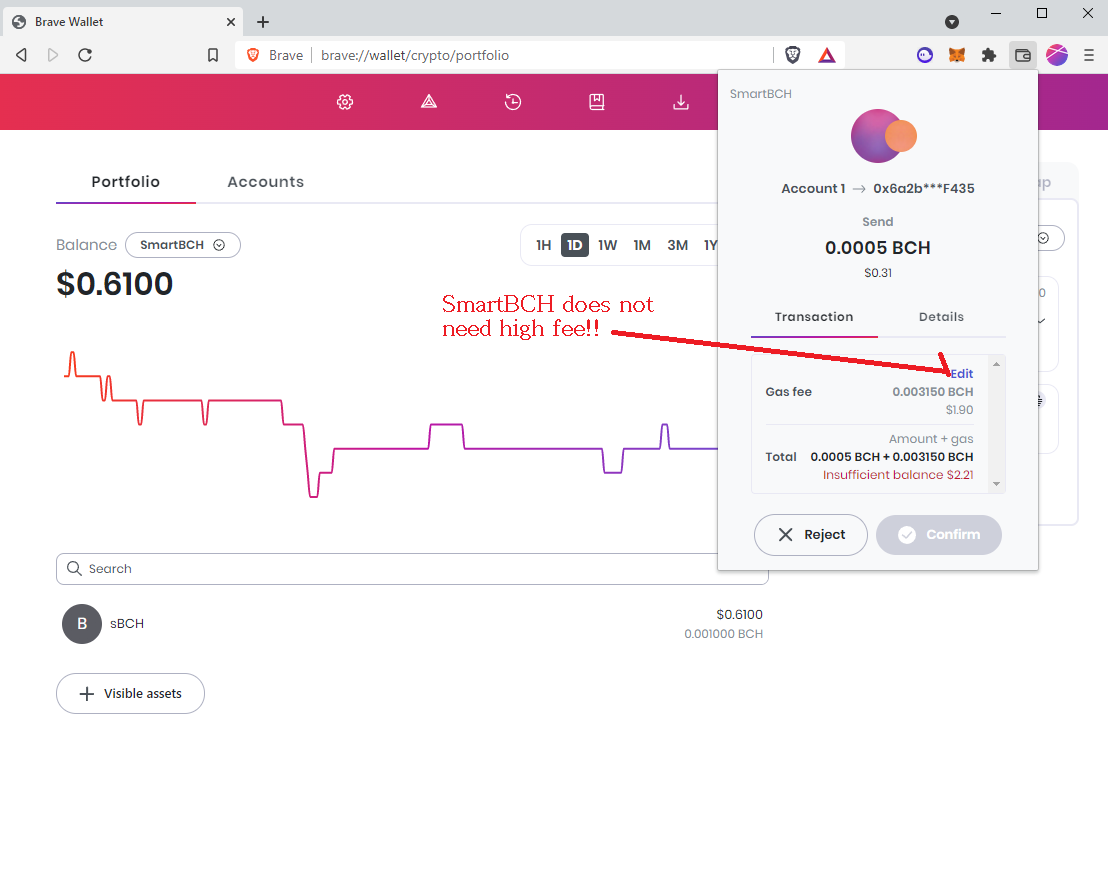Click recipient address 0x6a2b***F435
1108x884 pixels.
[924, 189]
